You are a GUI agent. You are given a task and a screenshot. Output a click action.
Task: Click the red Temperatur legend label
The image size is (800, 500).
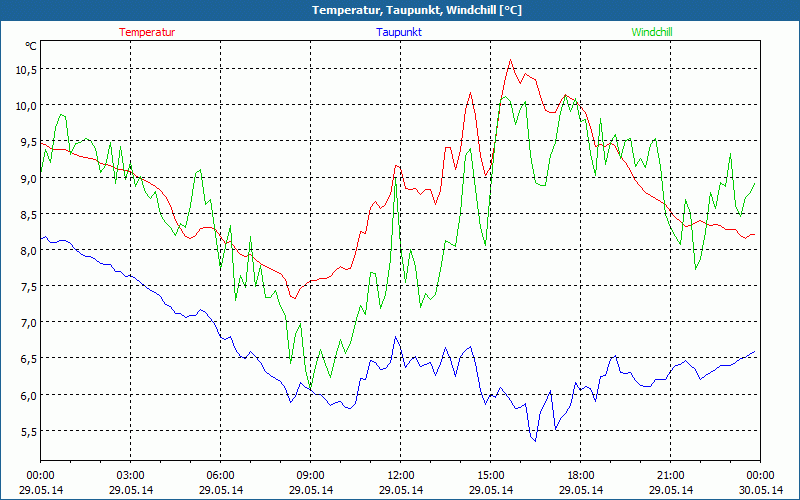pos(147,32)
